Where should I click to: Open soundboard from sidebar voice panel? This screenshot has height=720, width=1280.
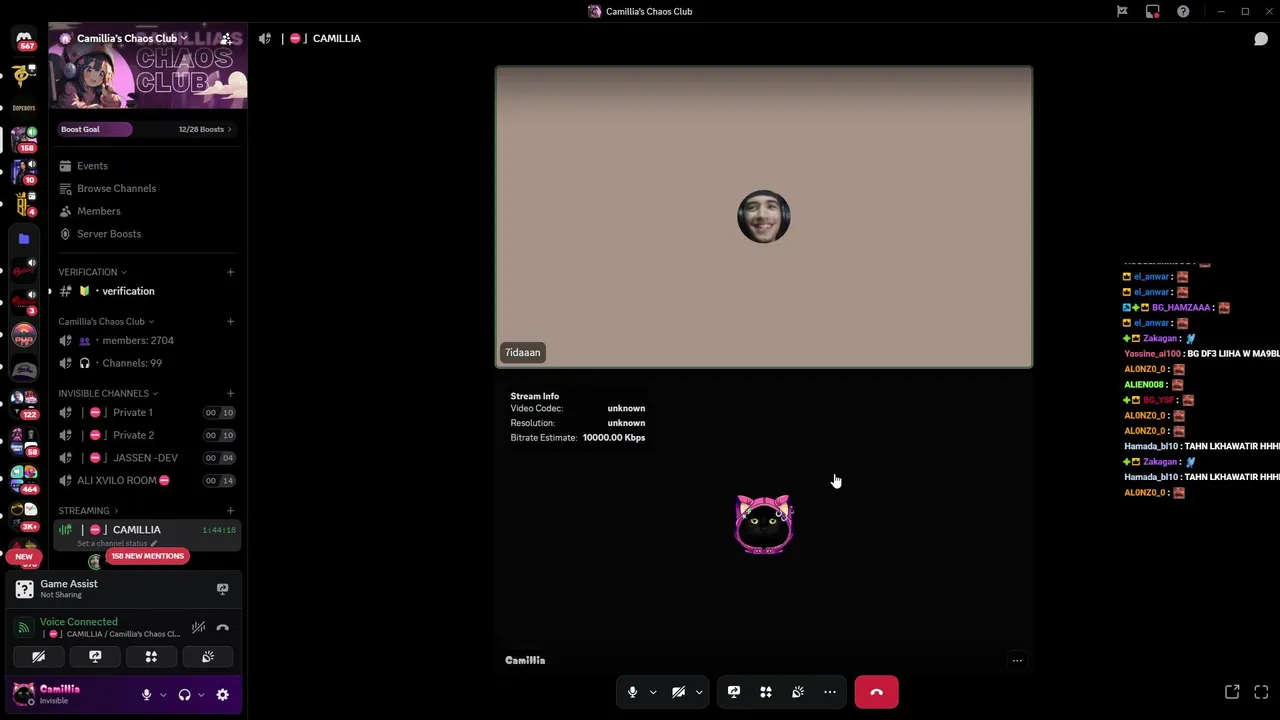coord(208,657)
